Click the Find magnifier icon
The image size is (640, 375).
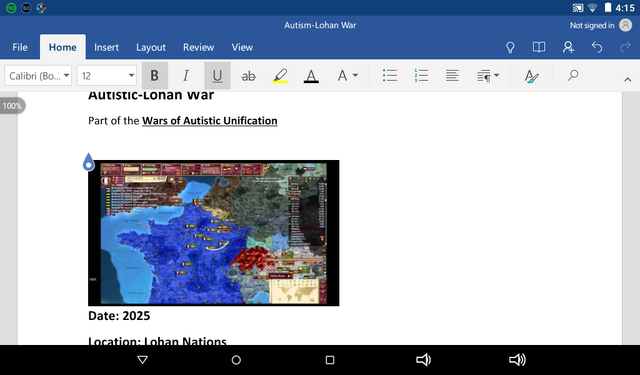[x=573, y=75]
